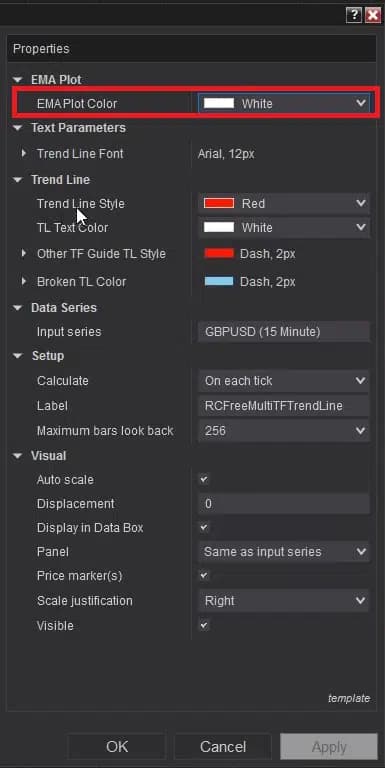Click the Label text field
The image size is (385, 768).
click(284, 406)
